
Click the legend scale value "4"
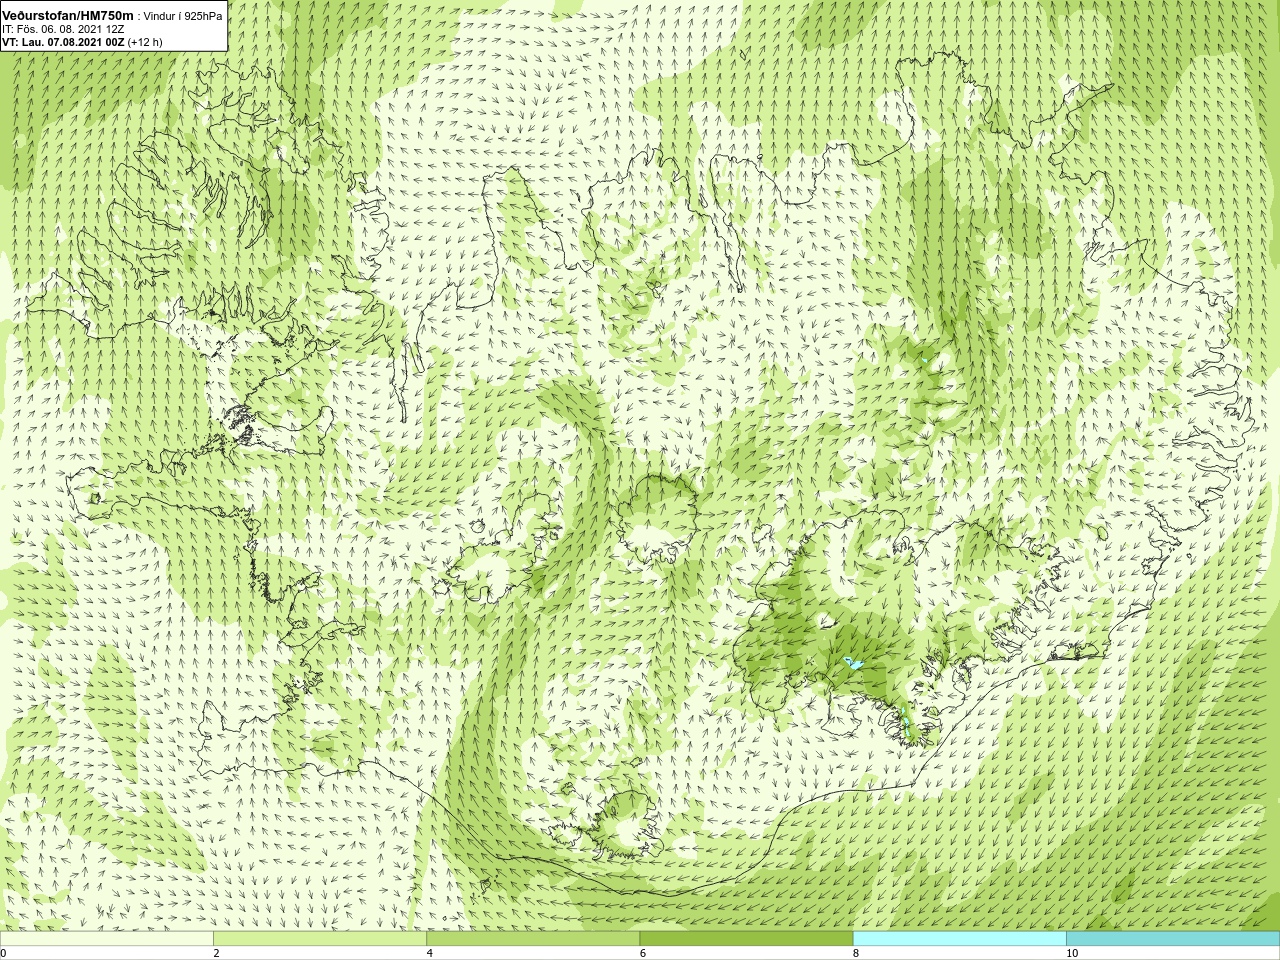point(430,953)
